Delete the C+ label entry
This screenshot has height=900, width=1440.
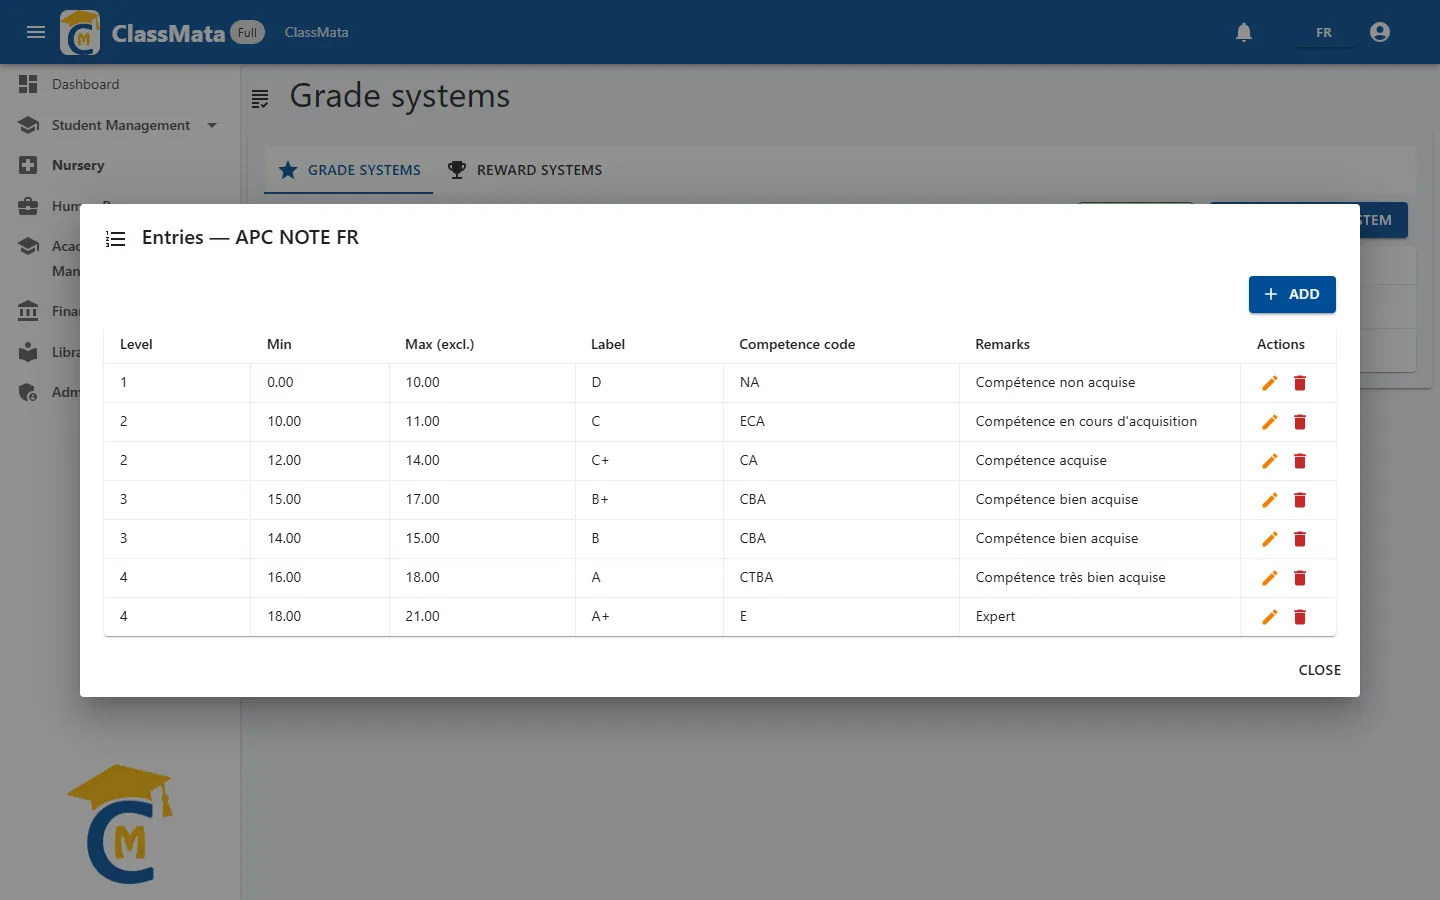1300,461
